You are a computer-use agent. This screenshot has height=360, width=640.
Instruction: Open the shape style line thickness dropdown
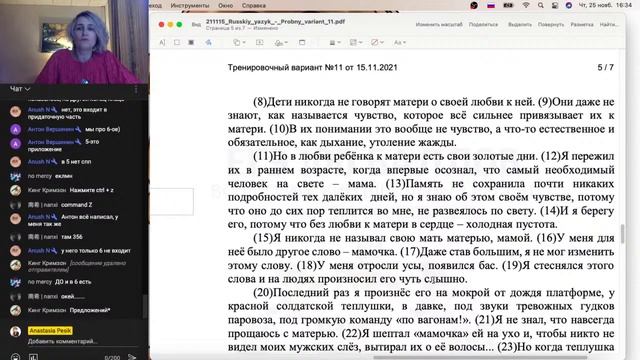335,42
